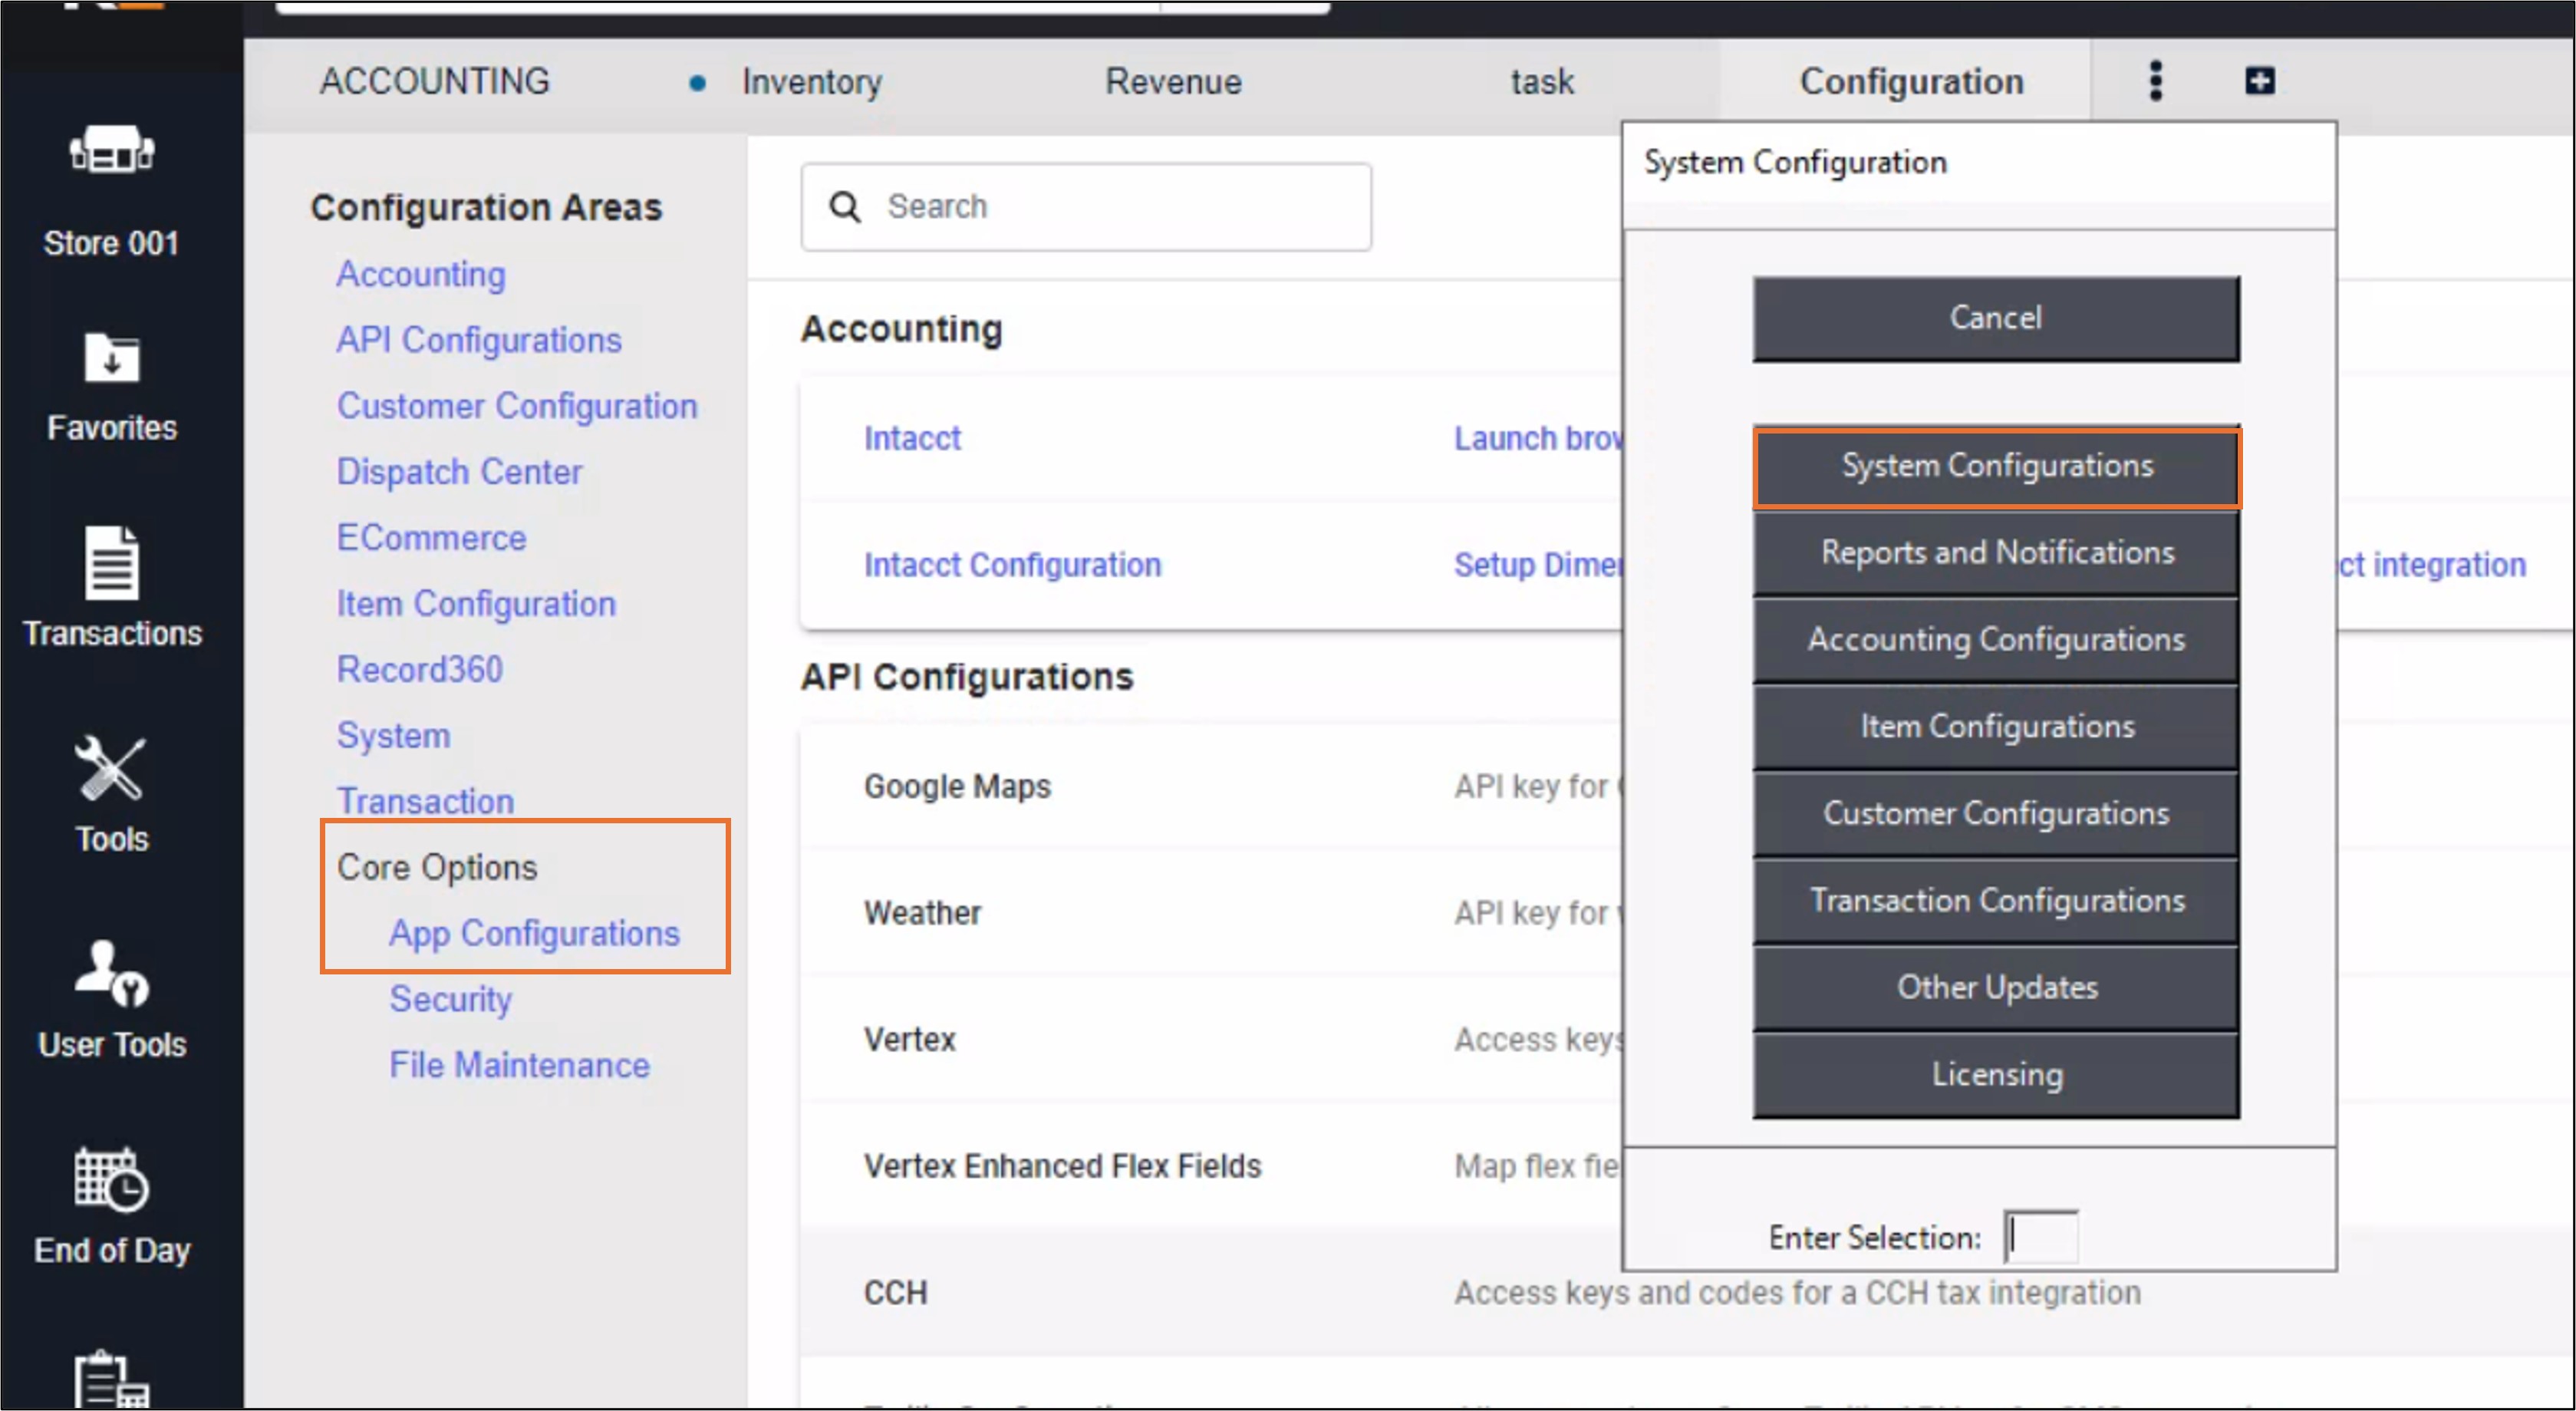Screen dimensions: 2576x1411
Task: Open Intacct Configuration link
Action: pos(1012,565)
